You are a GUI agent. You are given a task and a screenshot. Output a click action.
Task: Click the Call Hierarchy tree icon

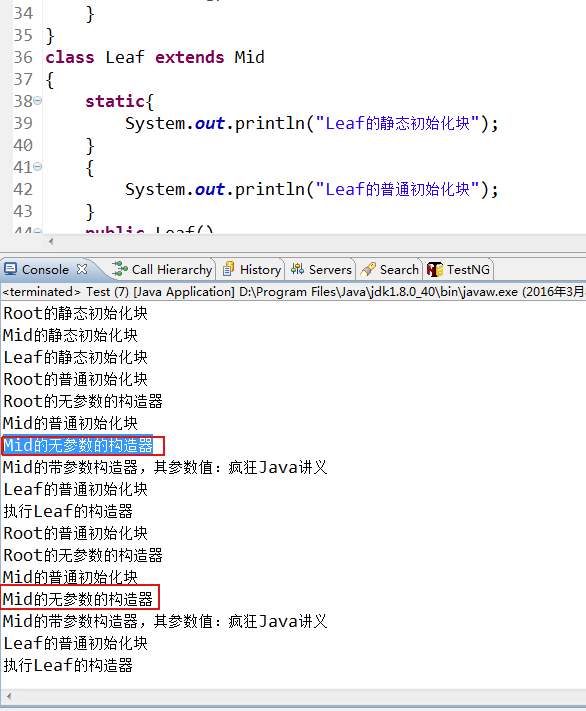(x=120, y=269)
